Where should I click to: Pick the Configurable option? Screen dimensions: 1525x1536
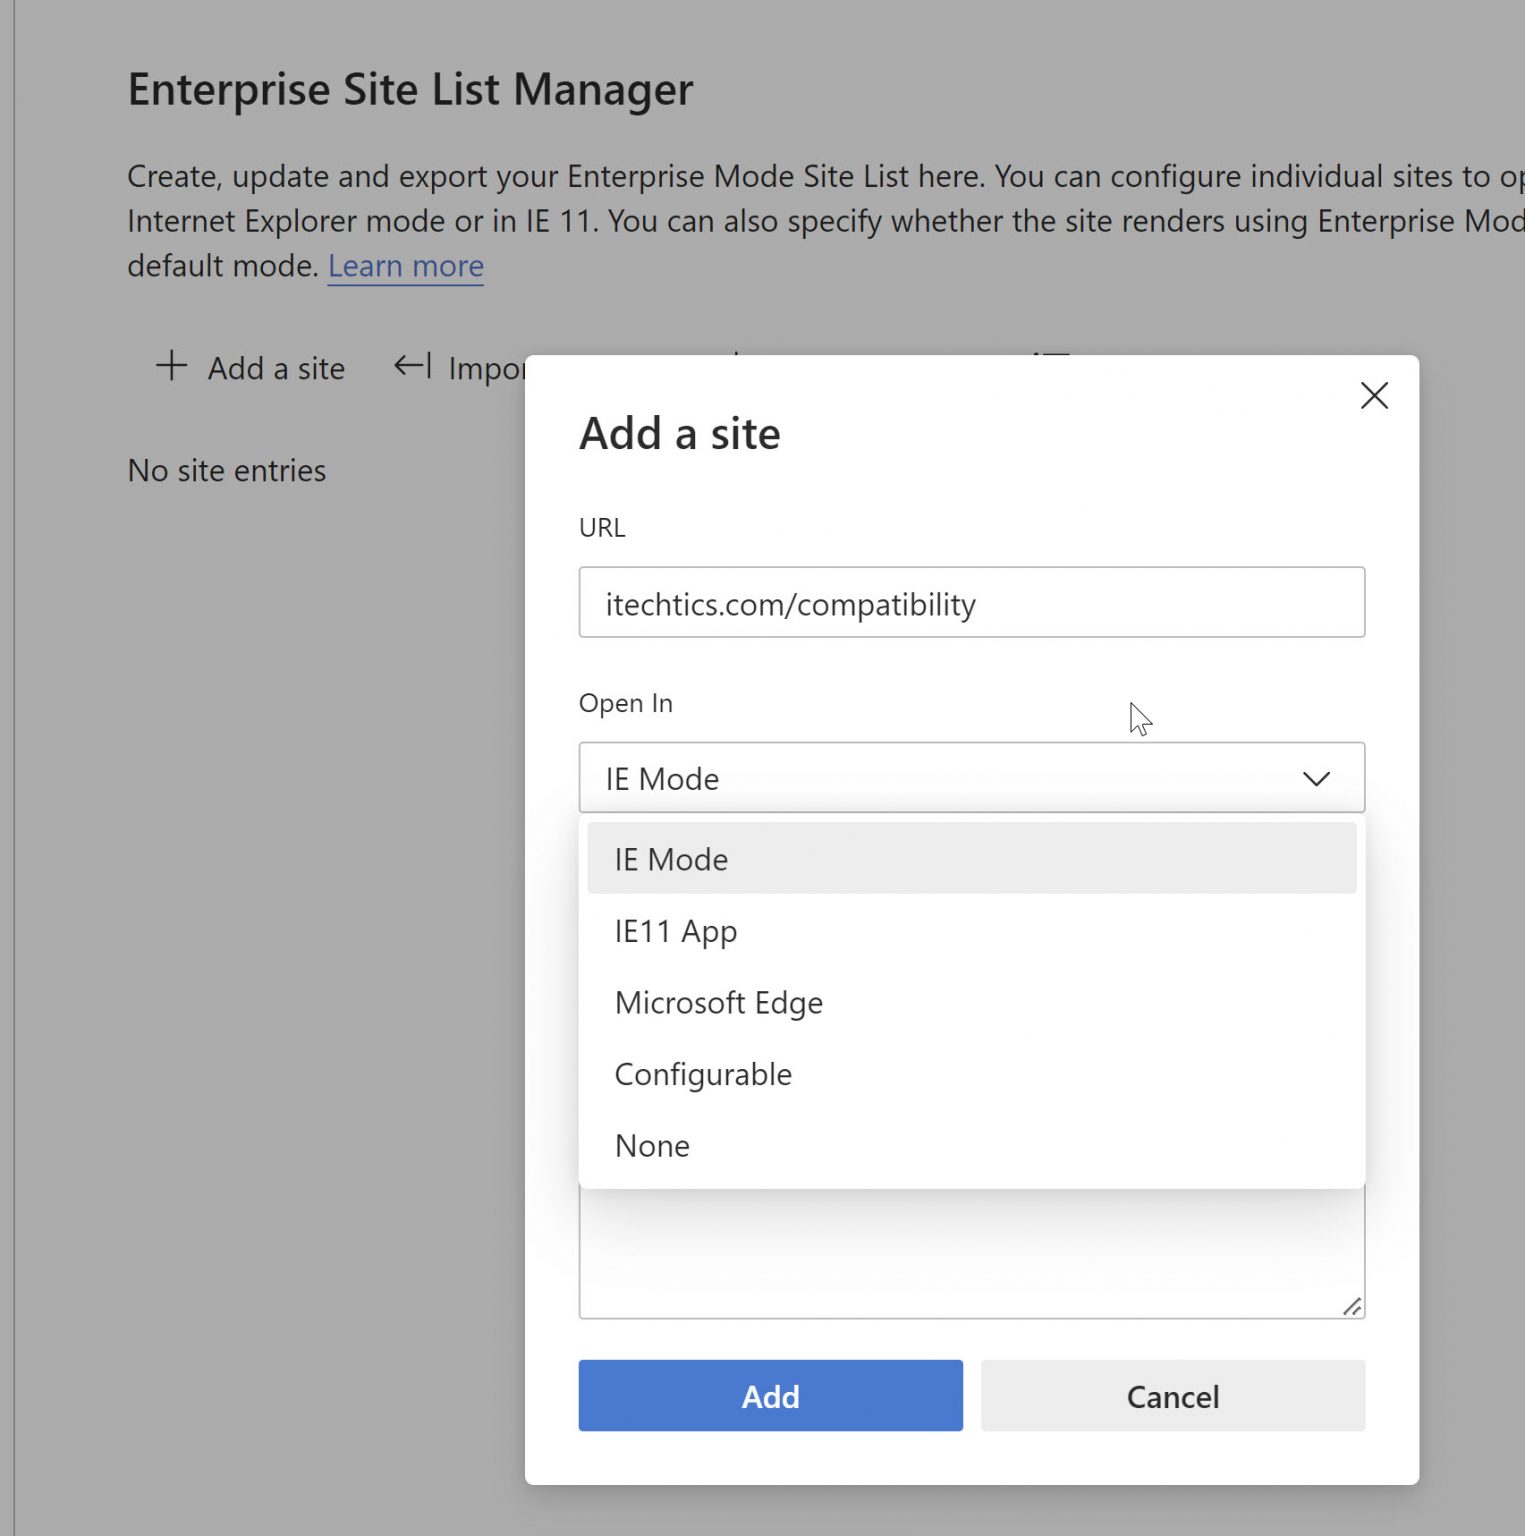703,1074
